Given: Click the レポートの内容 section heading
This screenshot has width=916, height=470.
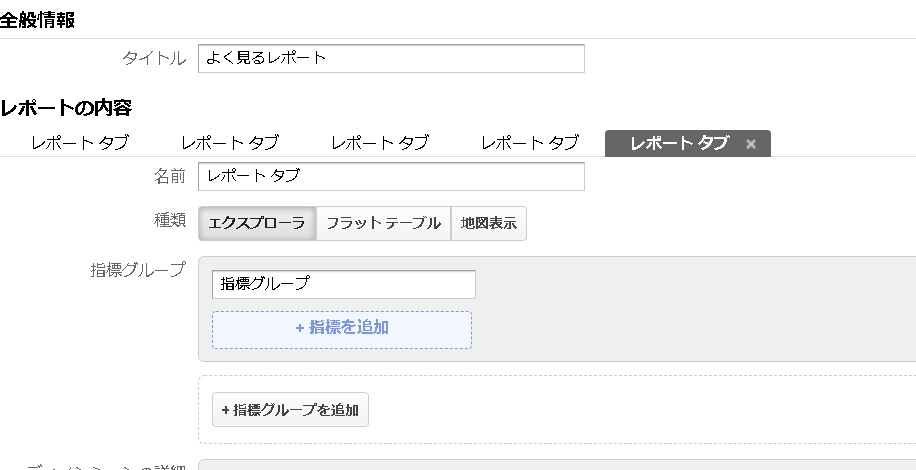Looking at the screenshot, I should [66, 107].
